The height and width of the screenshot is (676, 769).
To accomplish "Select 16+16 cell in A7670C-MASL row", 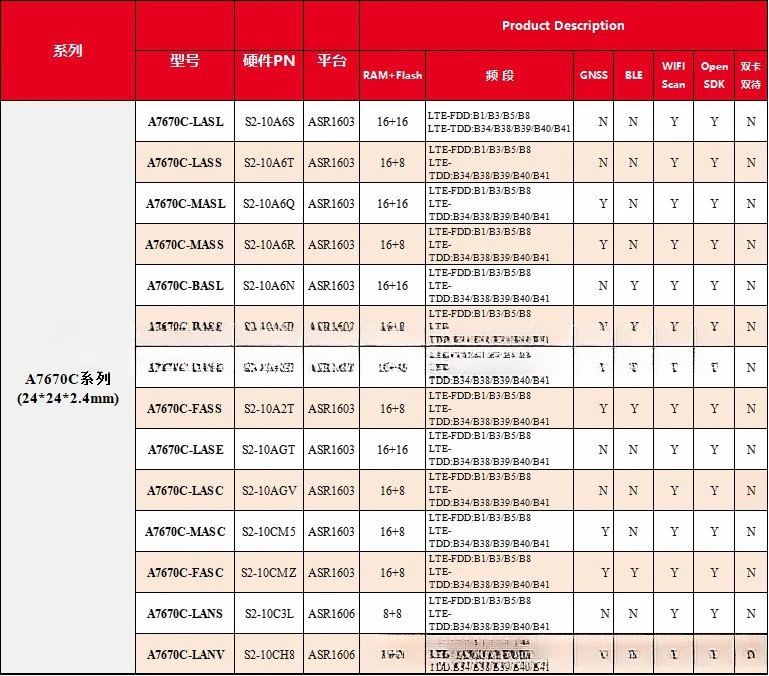I will 392,204.
